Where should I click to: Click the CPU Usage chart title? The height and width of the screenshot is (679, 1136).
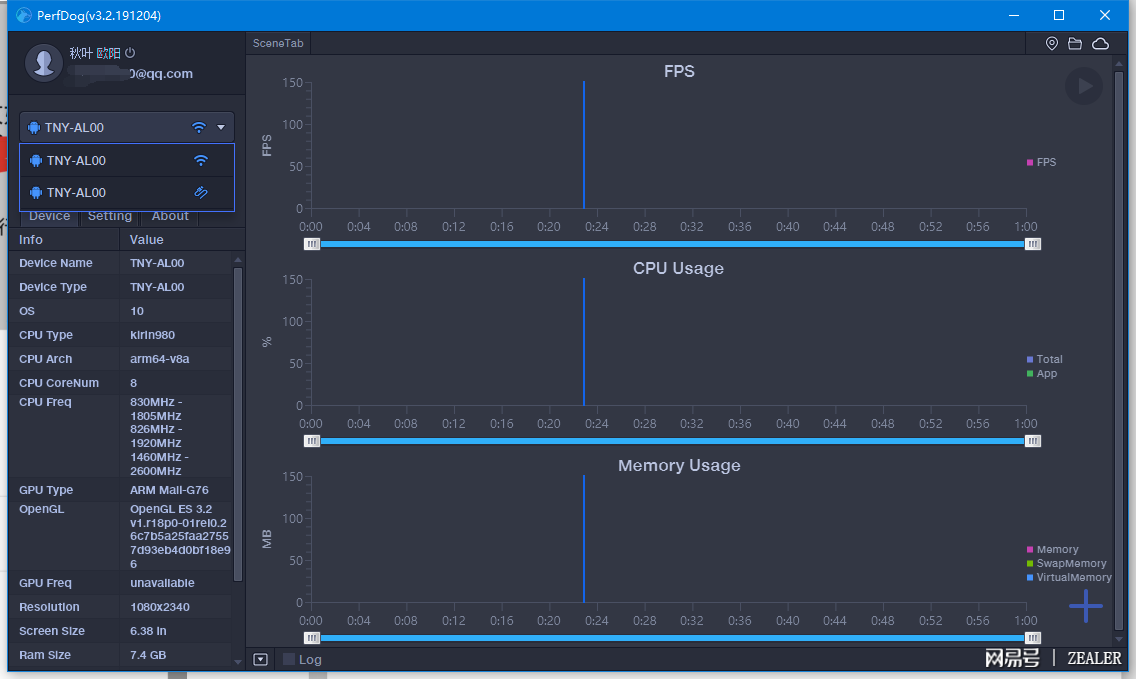(678, 268)
